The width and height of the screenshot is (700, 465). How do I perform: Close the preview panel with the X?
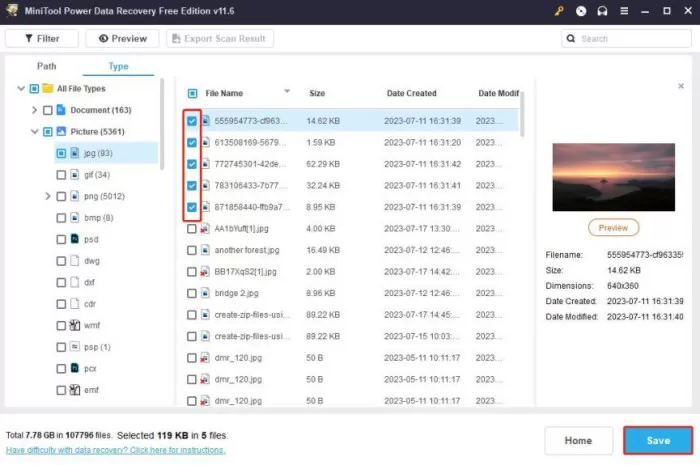pyautogui.click(x=681, y=86)
